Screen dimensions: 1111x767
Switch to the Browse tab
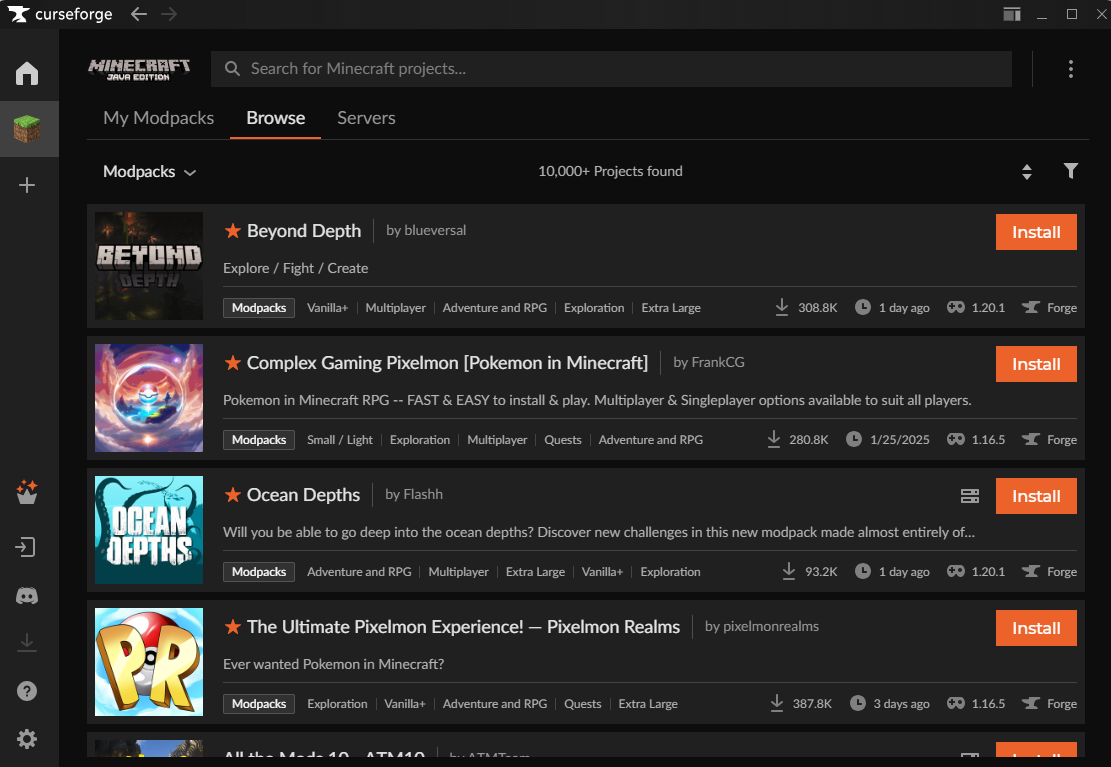[276, 118]
